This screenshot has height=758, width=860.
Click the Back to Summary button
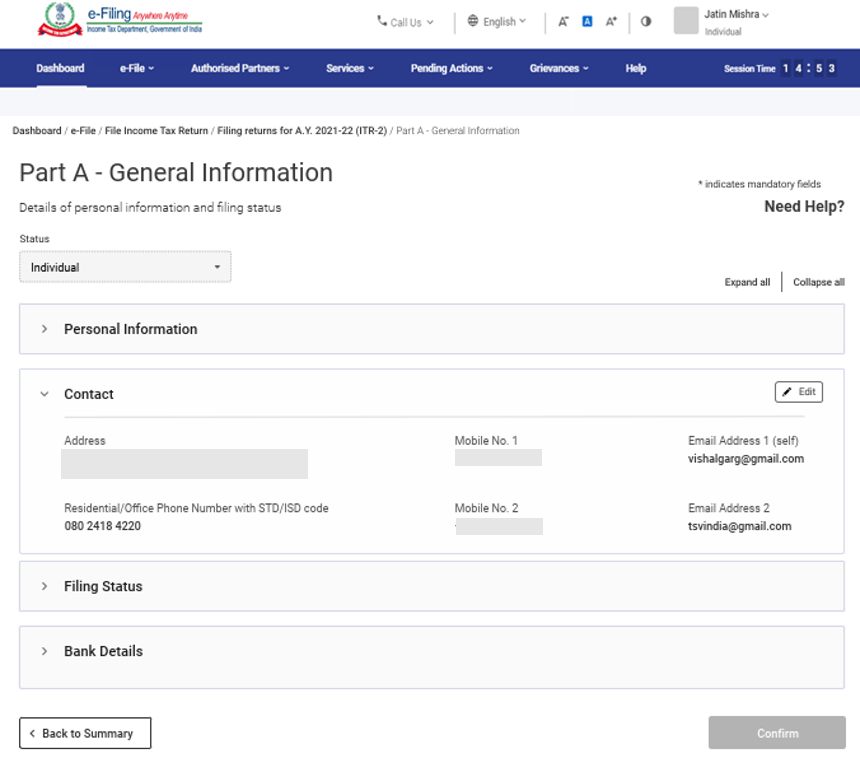(85, 733)
